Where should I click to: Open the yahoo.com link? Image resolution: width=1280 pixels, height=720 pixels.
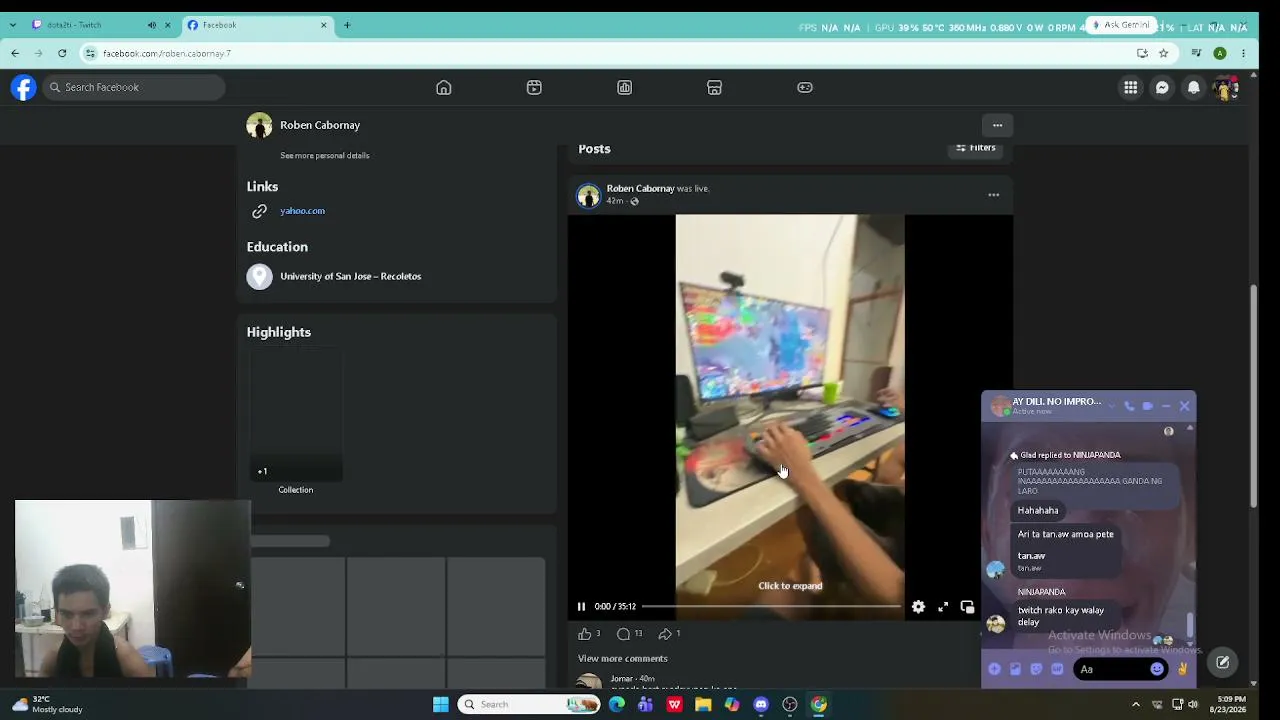point(302,211)
